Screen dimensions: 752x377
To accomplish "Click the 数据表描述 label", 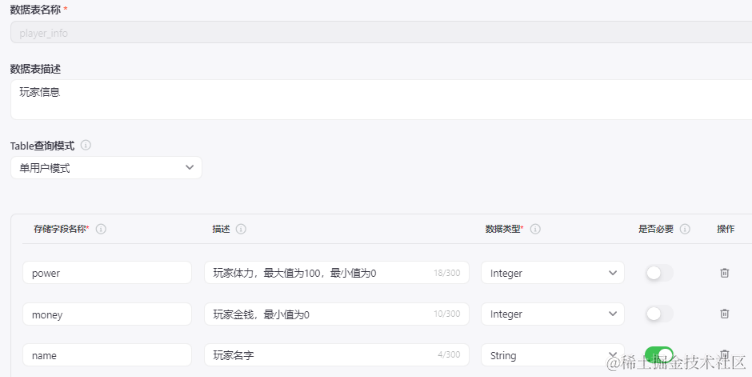I will coord(35,69).
